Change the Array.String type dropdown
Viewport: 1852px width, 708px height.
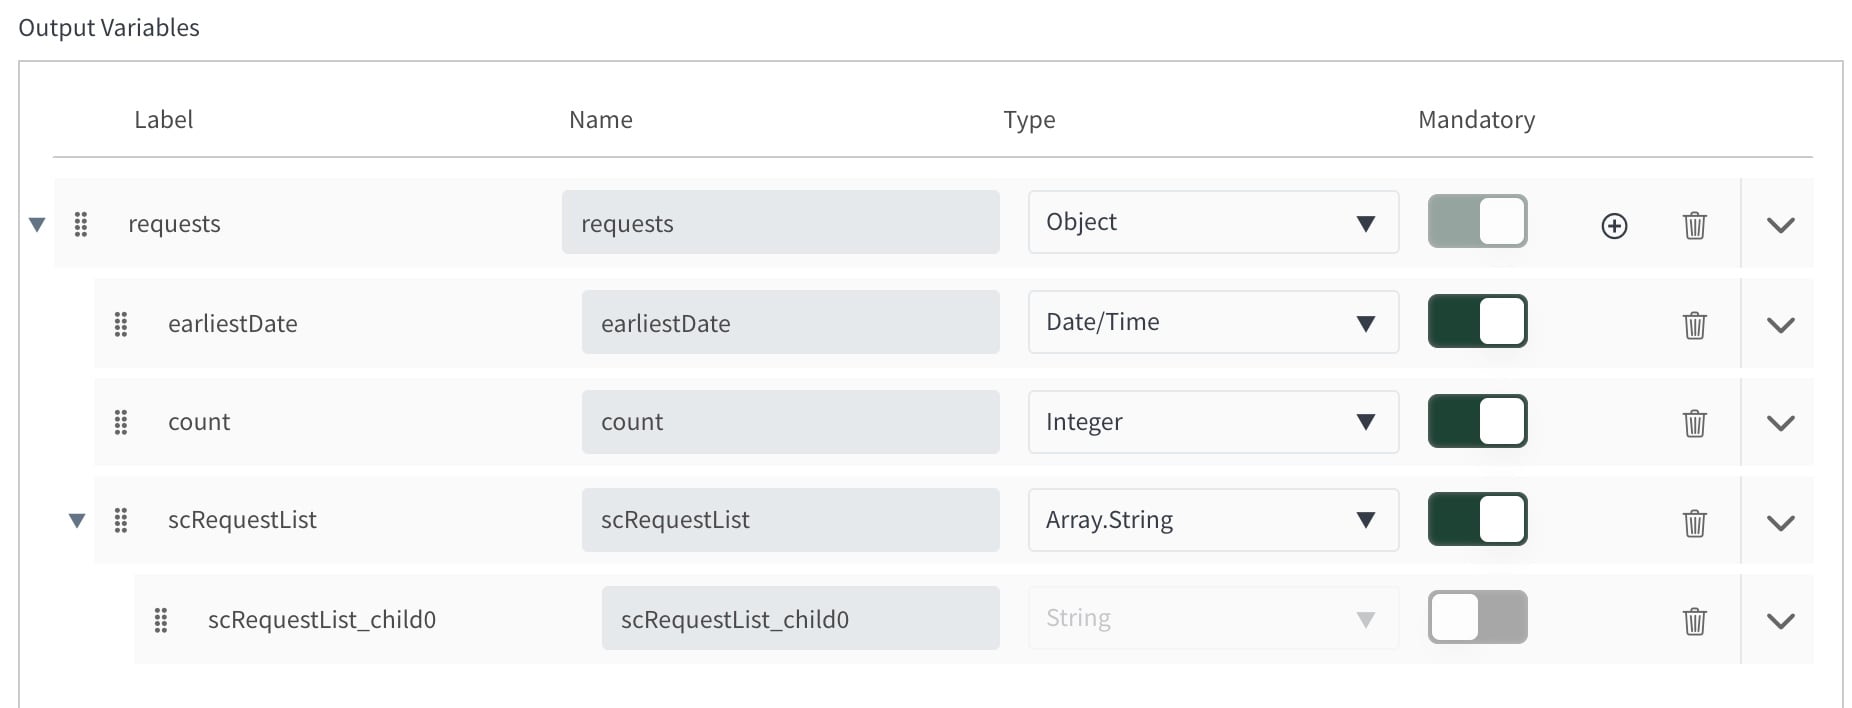1212,520
